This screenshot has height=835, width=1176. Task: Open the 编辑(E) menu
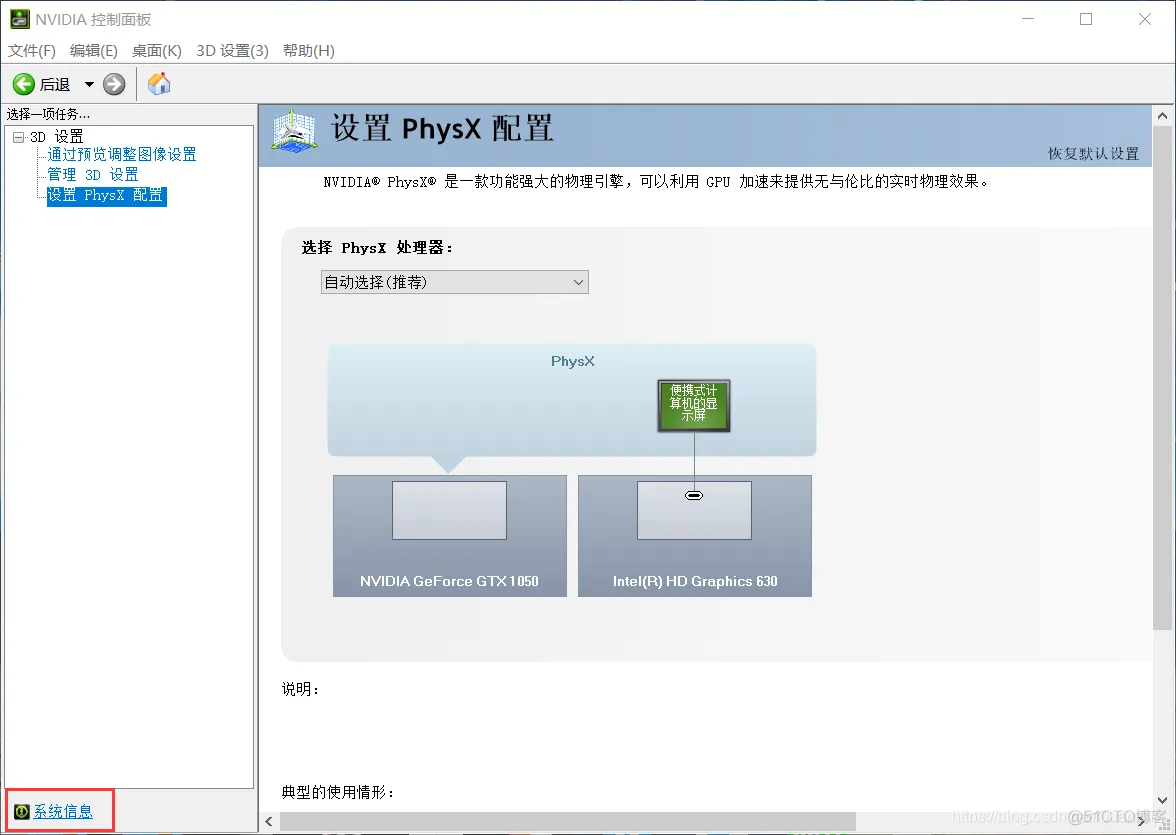tap(94, 50)
